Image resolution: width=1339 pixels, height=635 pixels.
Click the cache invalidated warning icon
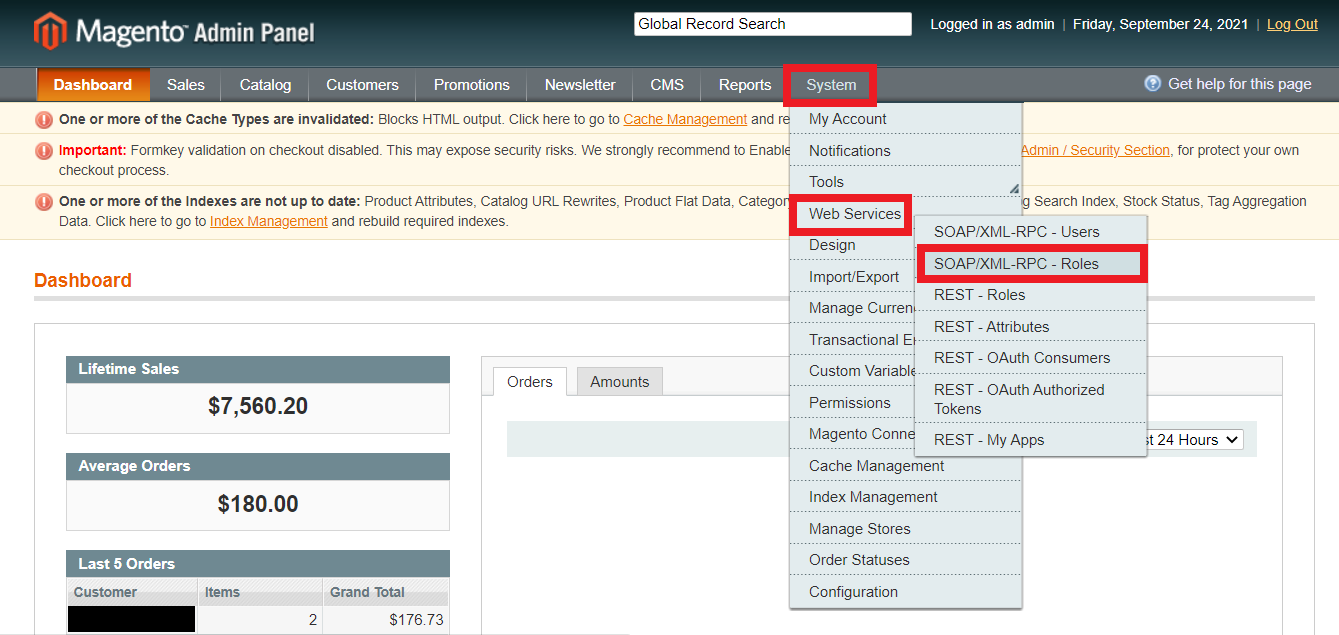44,120
